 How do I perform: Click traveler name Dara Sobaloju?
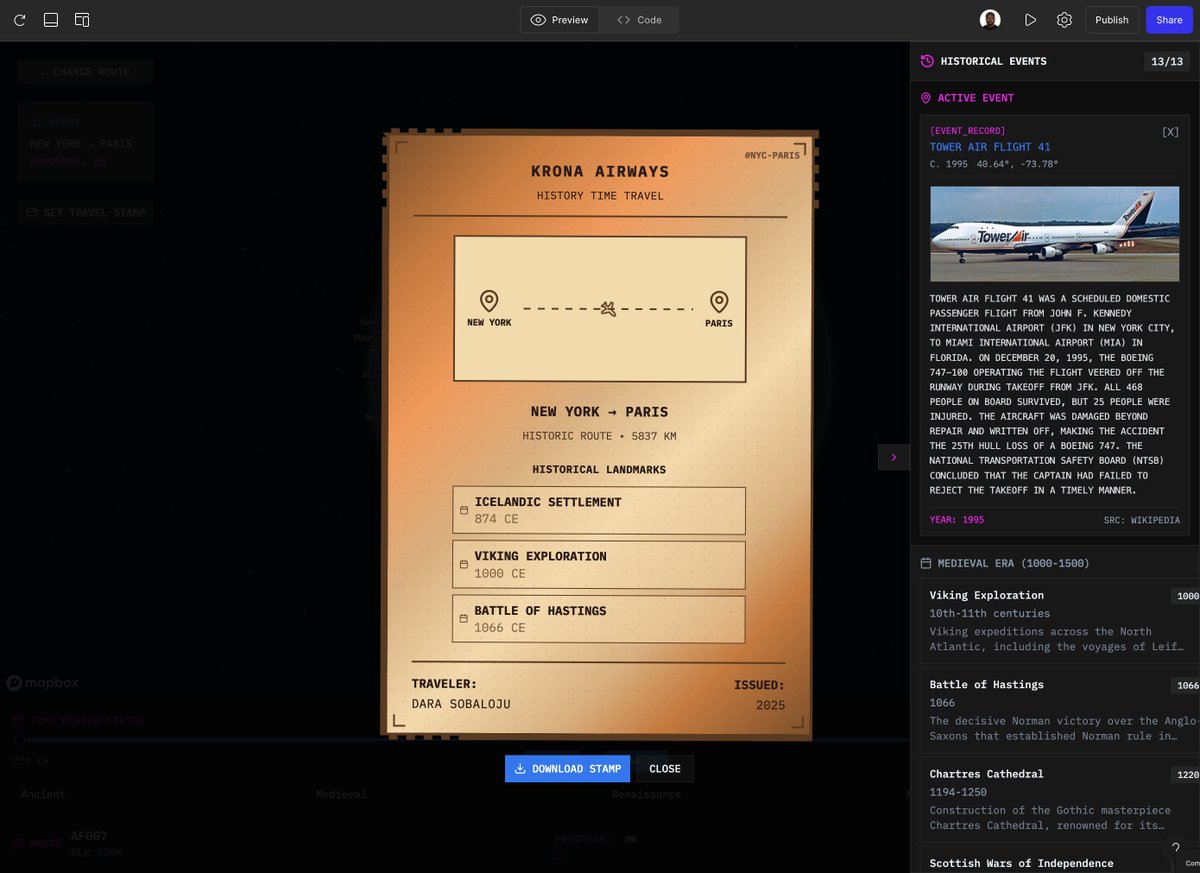(461, 704)
